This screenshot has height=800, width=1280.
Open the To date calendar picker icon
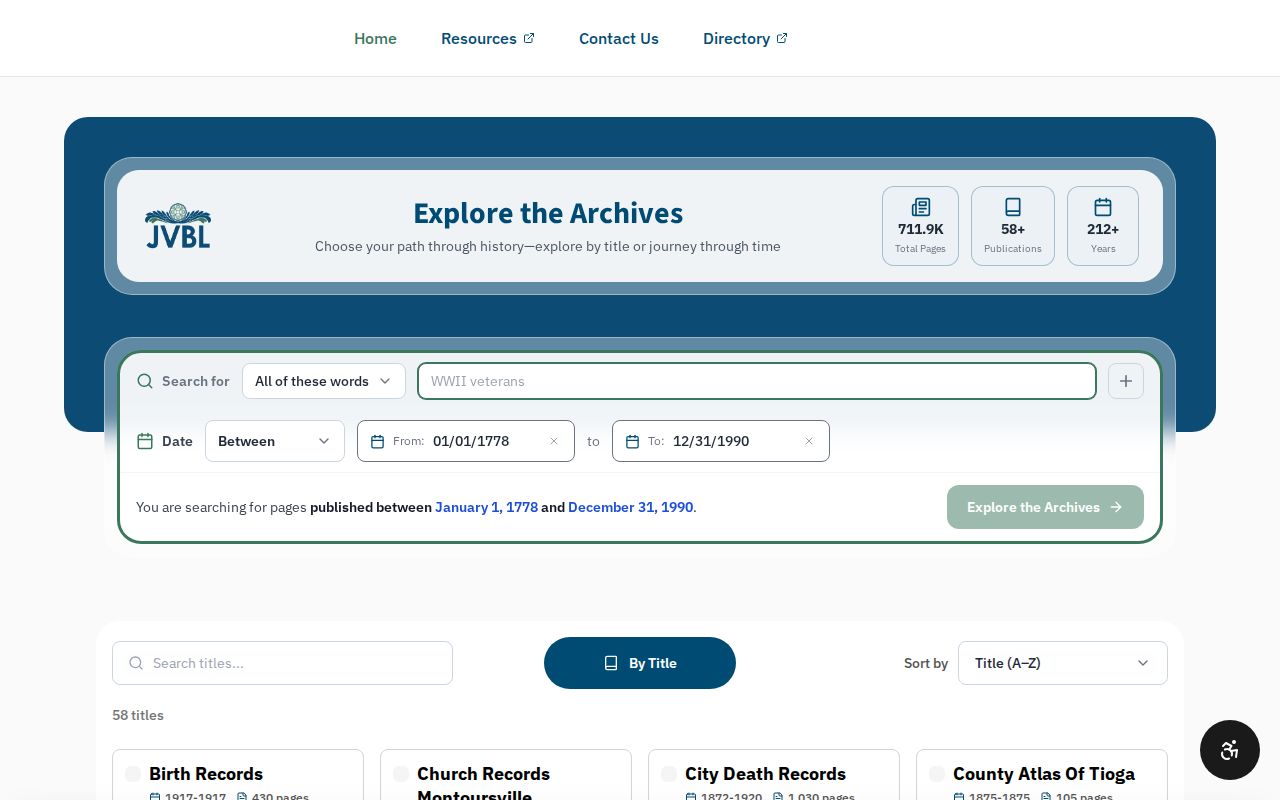coord(632,441)
